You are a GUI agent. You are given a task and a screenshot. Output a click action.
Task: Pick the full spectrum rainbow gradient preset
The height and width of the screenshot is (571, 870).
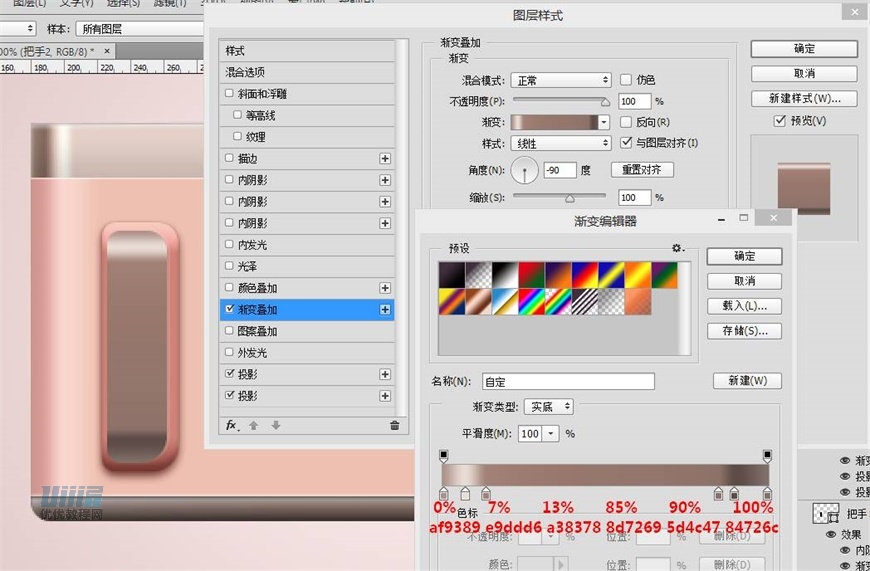pyautogui.click(x=532, y=302)
